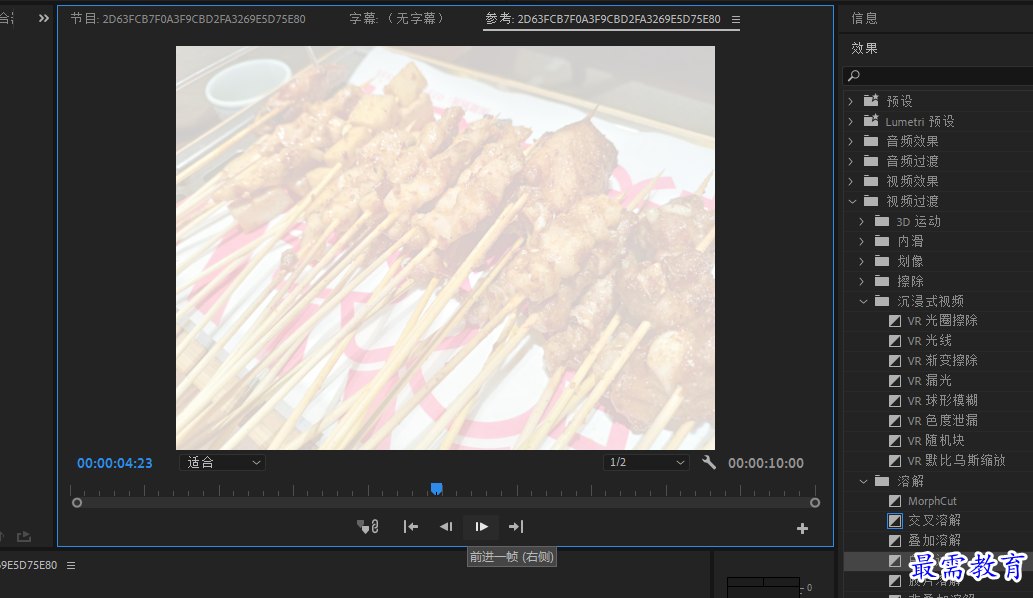This screenshot has width=1033, height=598.
Task: Expand the 划像 folder
Action: [862, 261]
